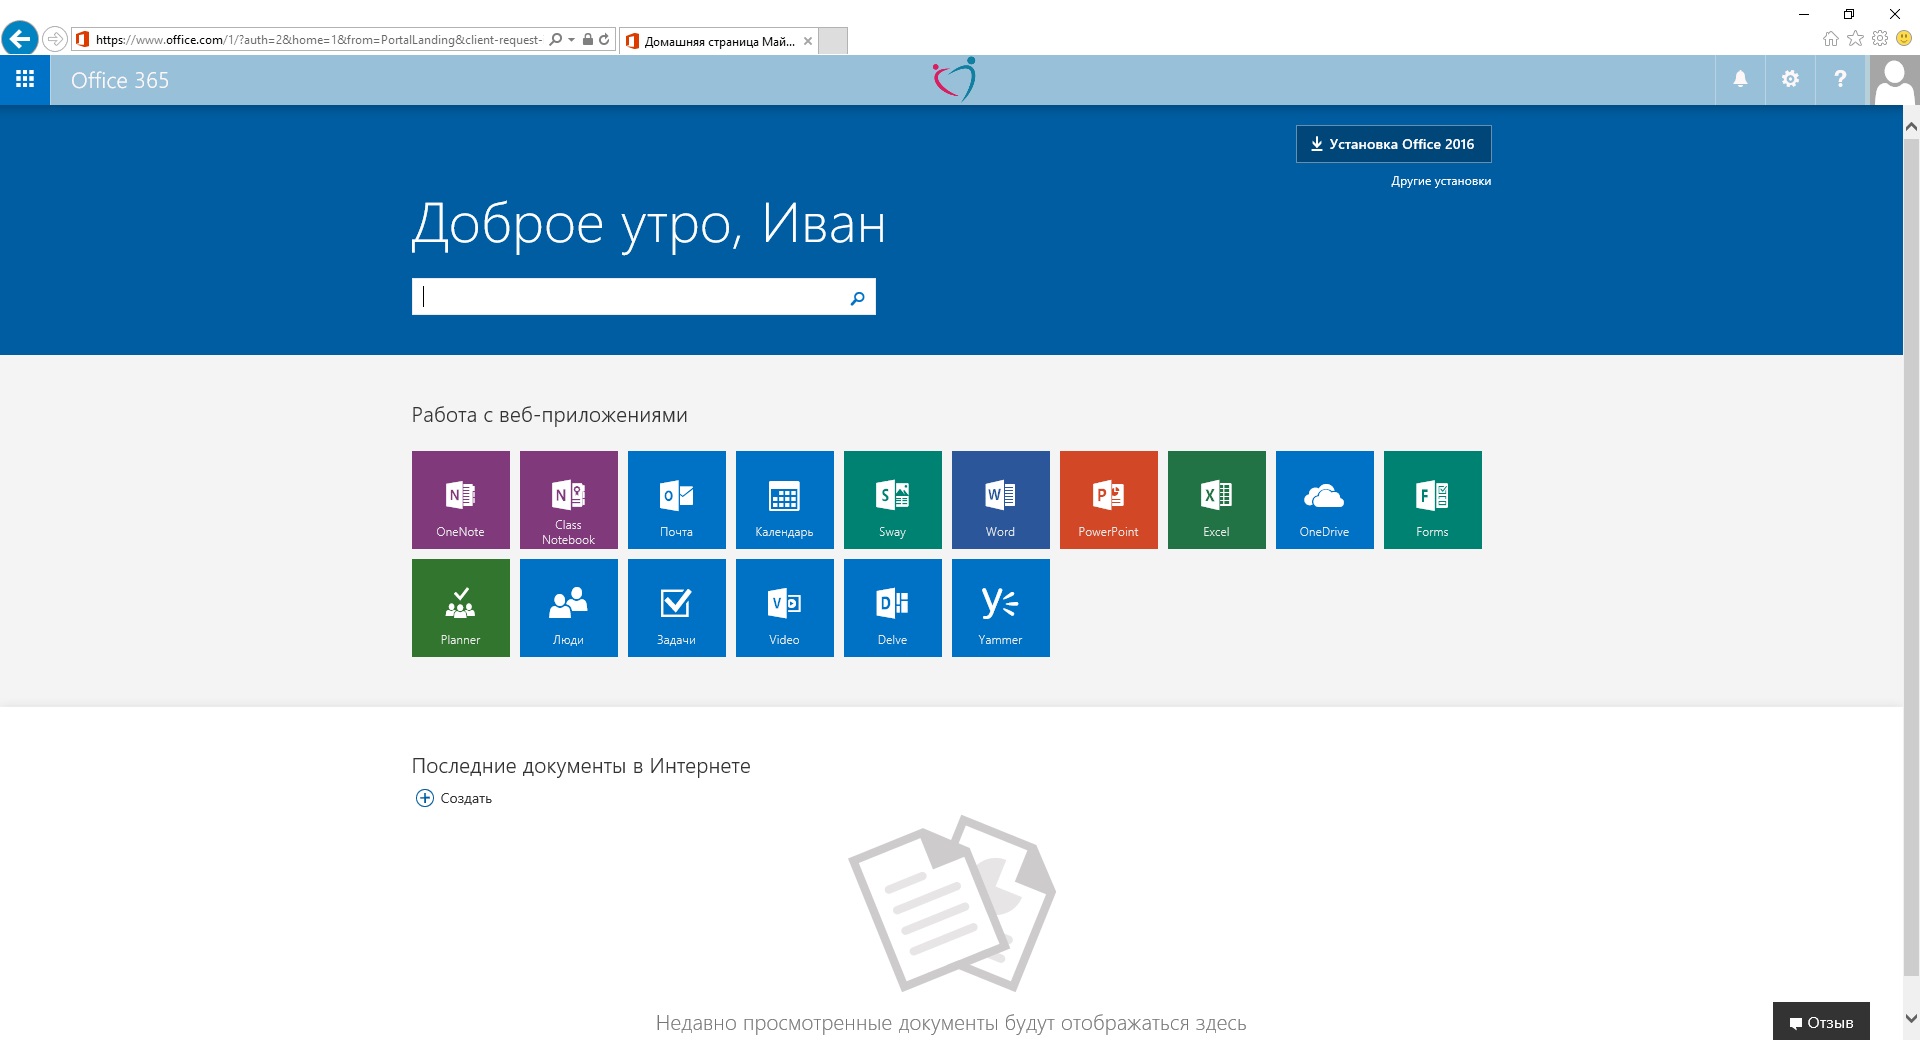Open the PowerPoint tile
The image size is (1920, 1040).
tap(1108, 499)
